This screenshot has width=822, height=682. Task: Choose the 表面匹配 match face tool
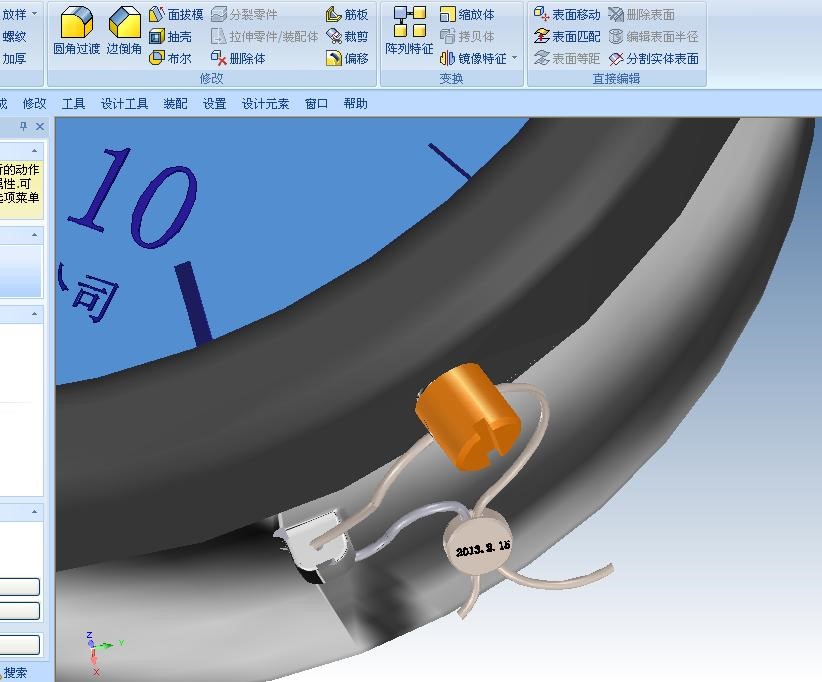point(567,37)
